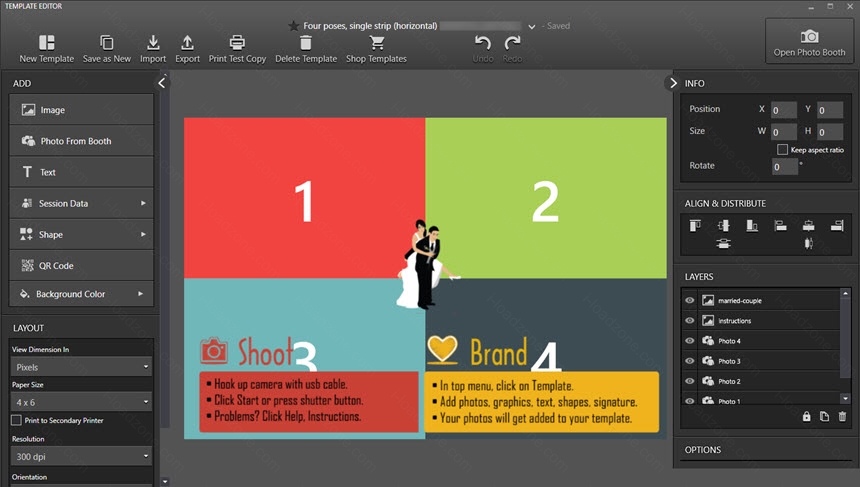The width and height of the screenshot is (860, 487).
Task: Distribute objects horizontally
Action: tap(808, 244)
